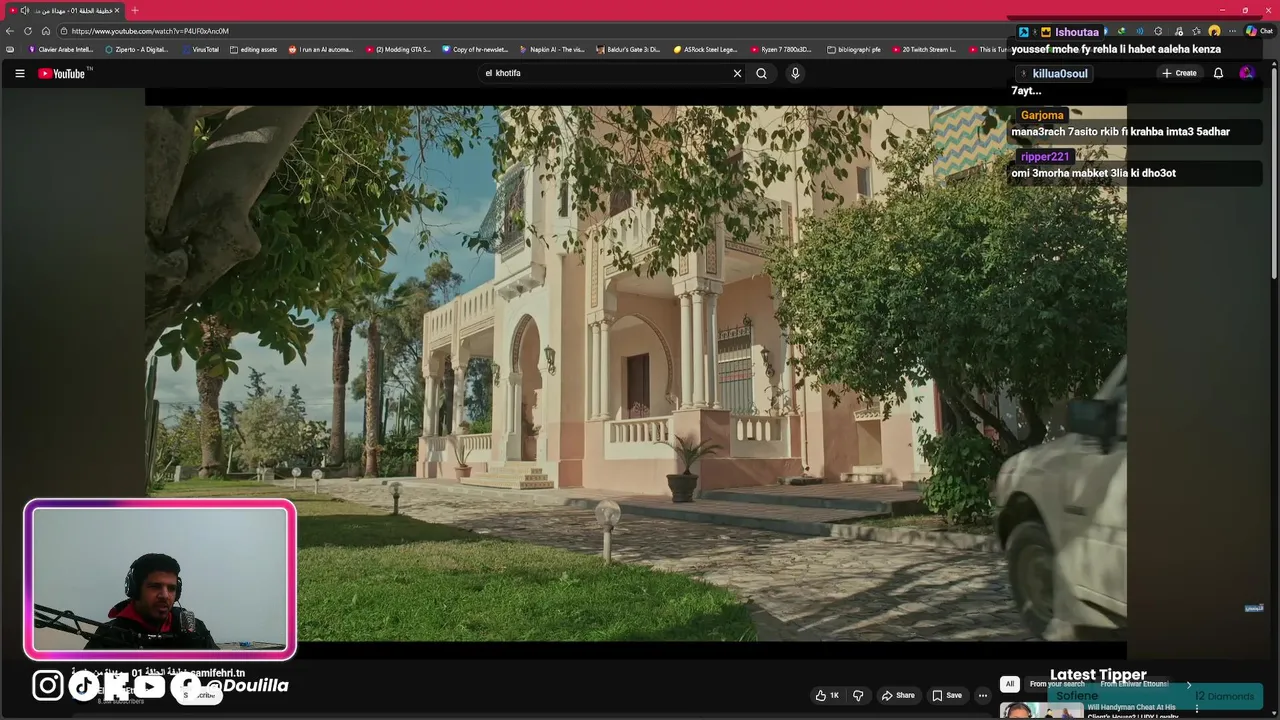Clear the 'el khotifa' search text
1280x720 pixels.
click(x=737, y=73)
